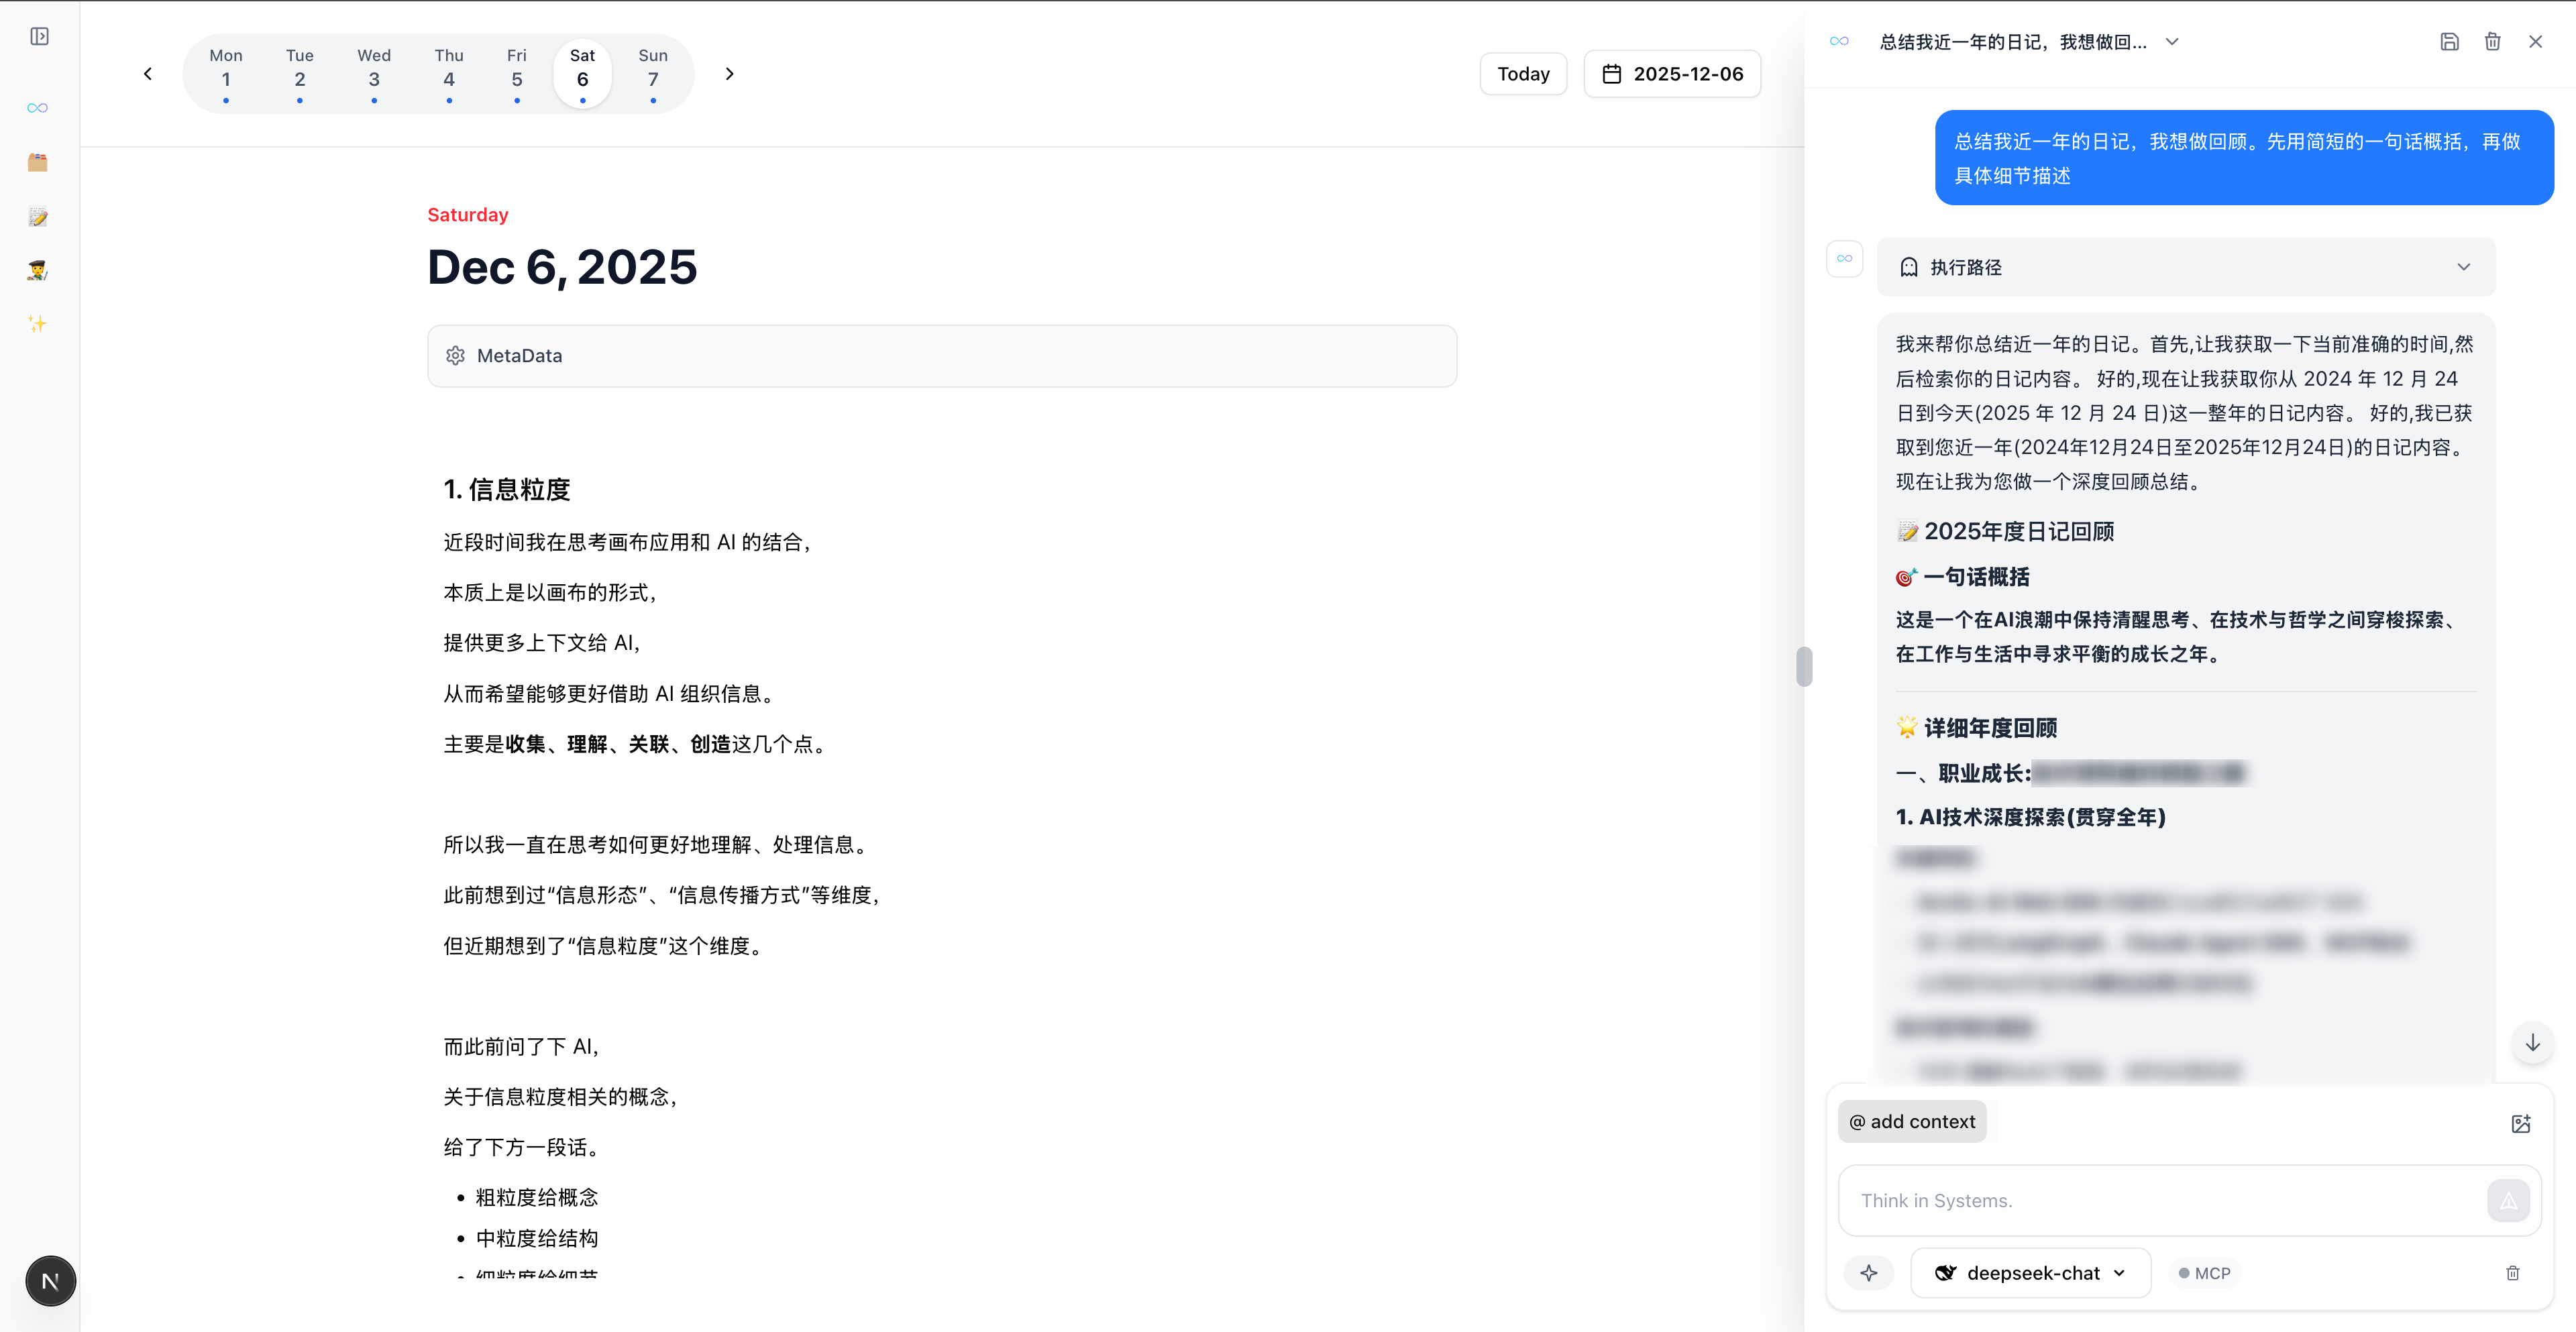Open the memo notepad icon in sidebar
The width and height of the screenshot is (2576, 1332).
point(38,217)
